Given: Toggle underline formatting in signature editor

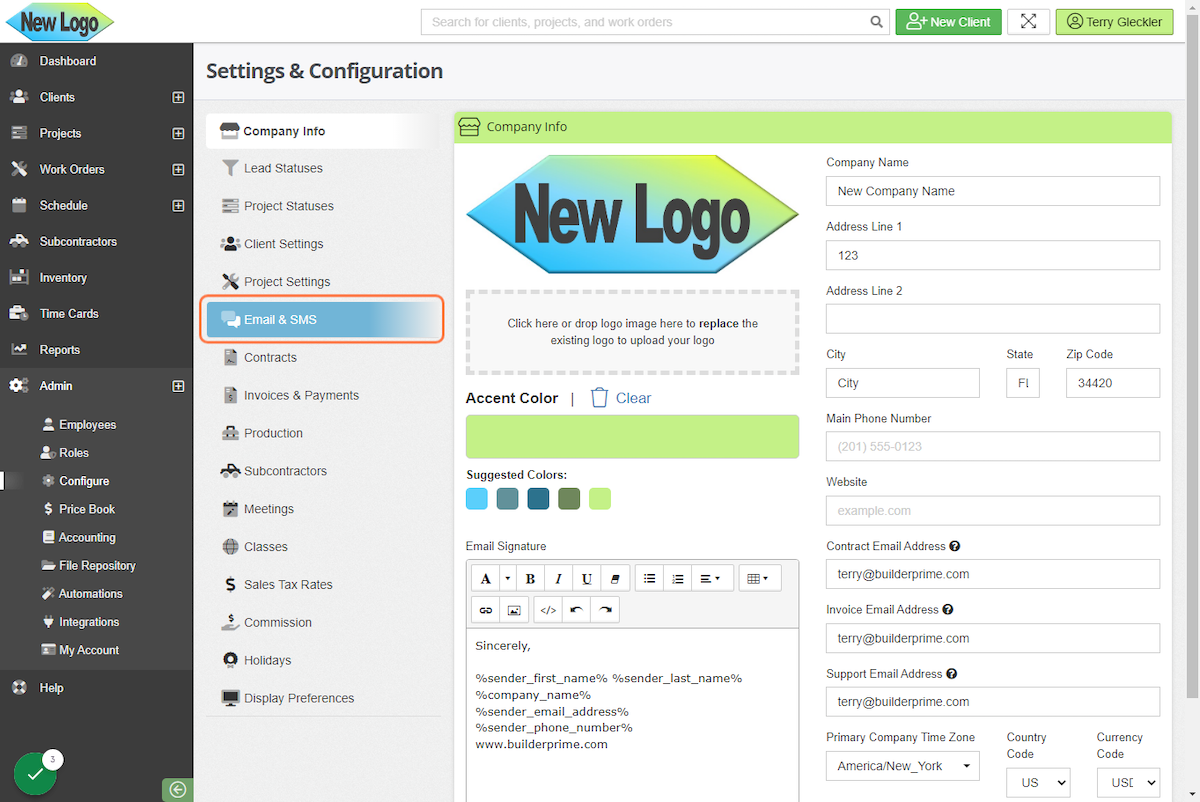Looking at the screenshot, I should coord(587,579).
